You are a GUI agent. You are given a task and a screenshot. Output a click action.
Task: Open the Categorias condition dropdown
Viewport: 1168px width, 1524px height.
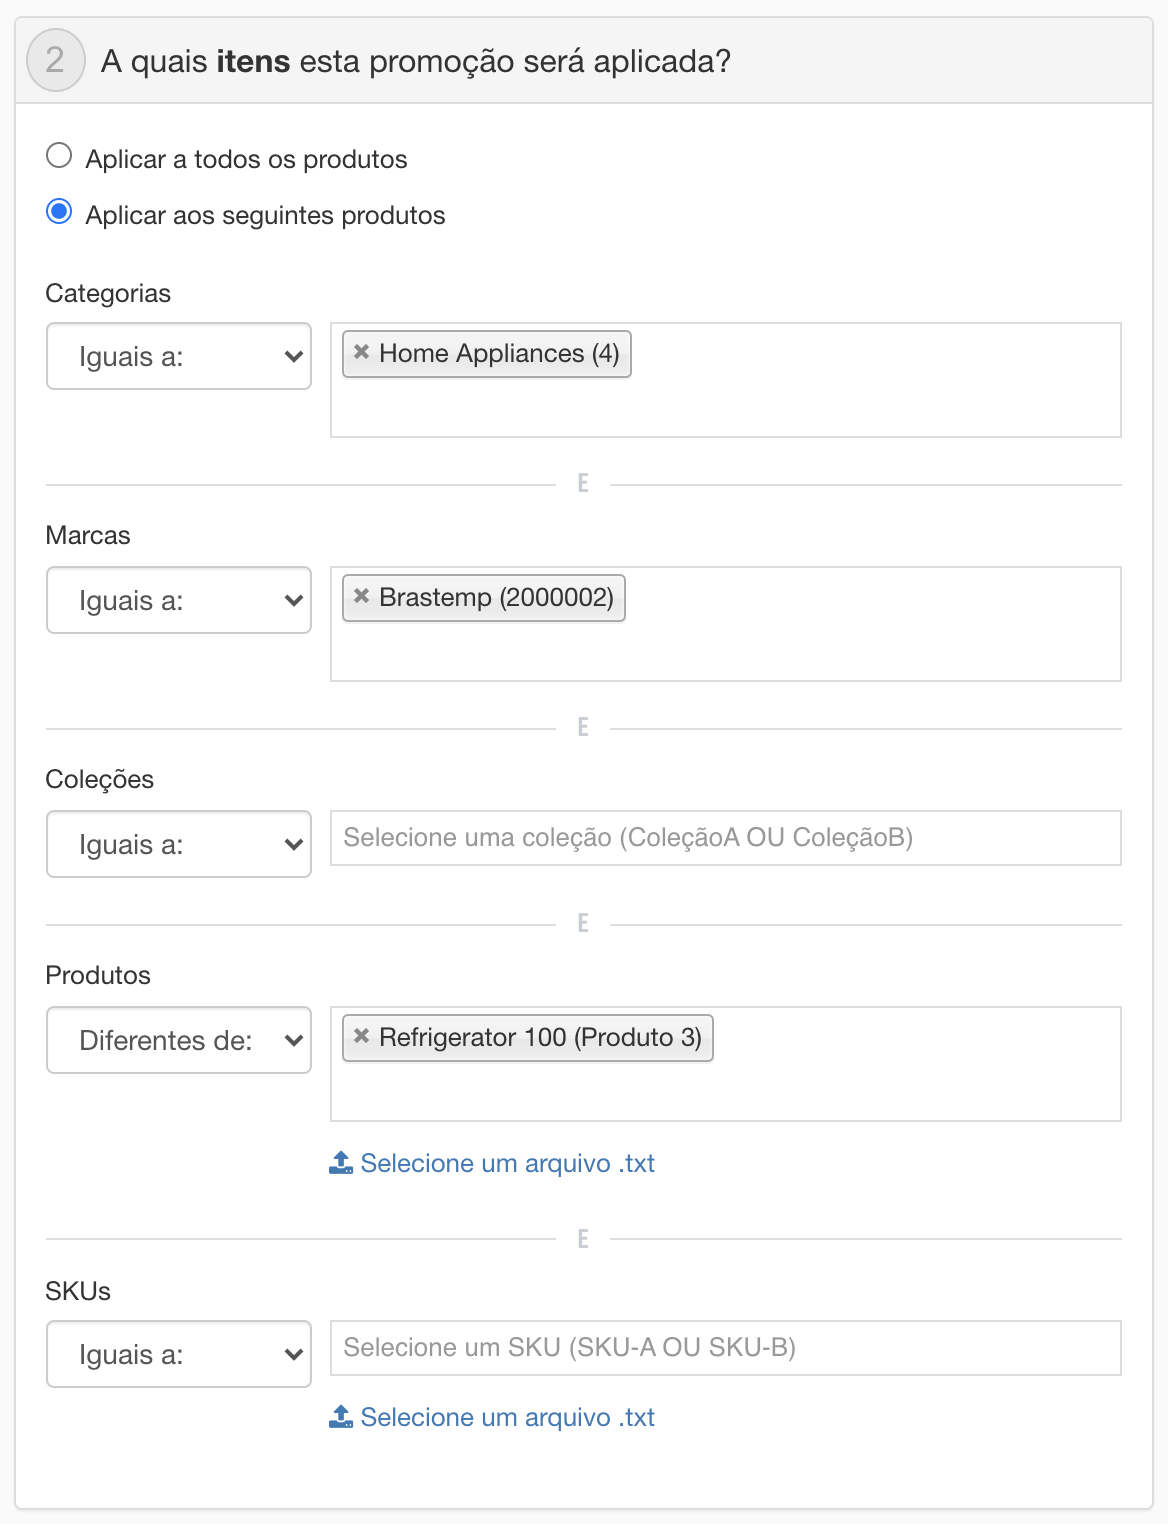pos(179,356)
